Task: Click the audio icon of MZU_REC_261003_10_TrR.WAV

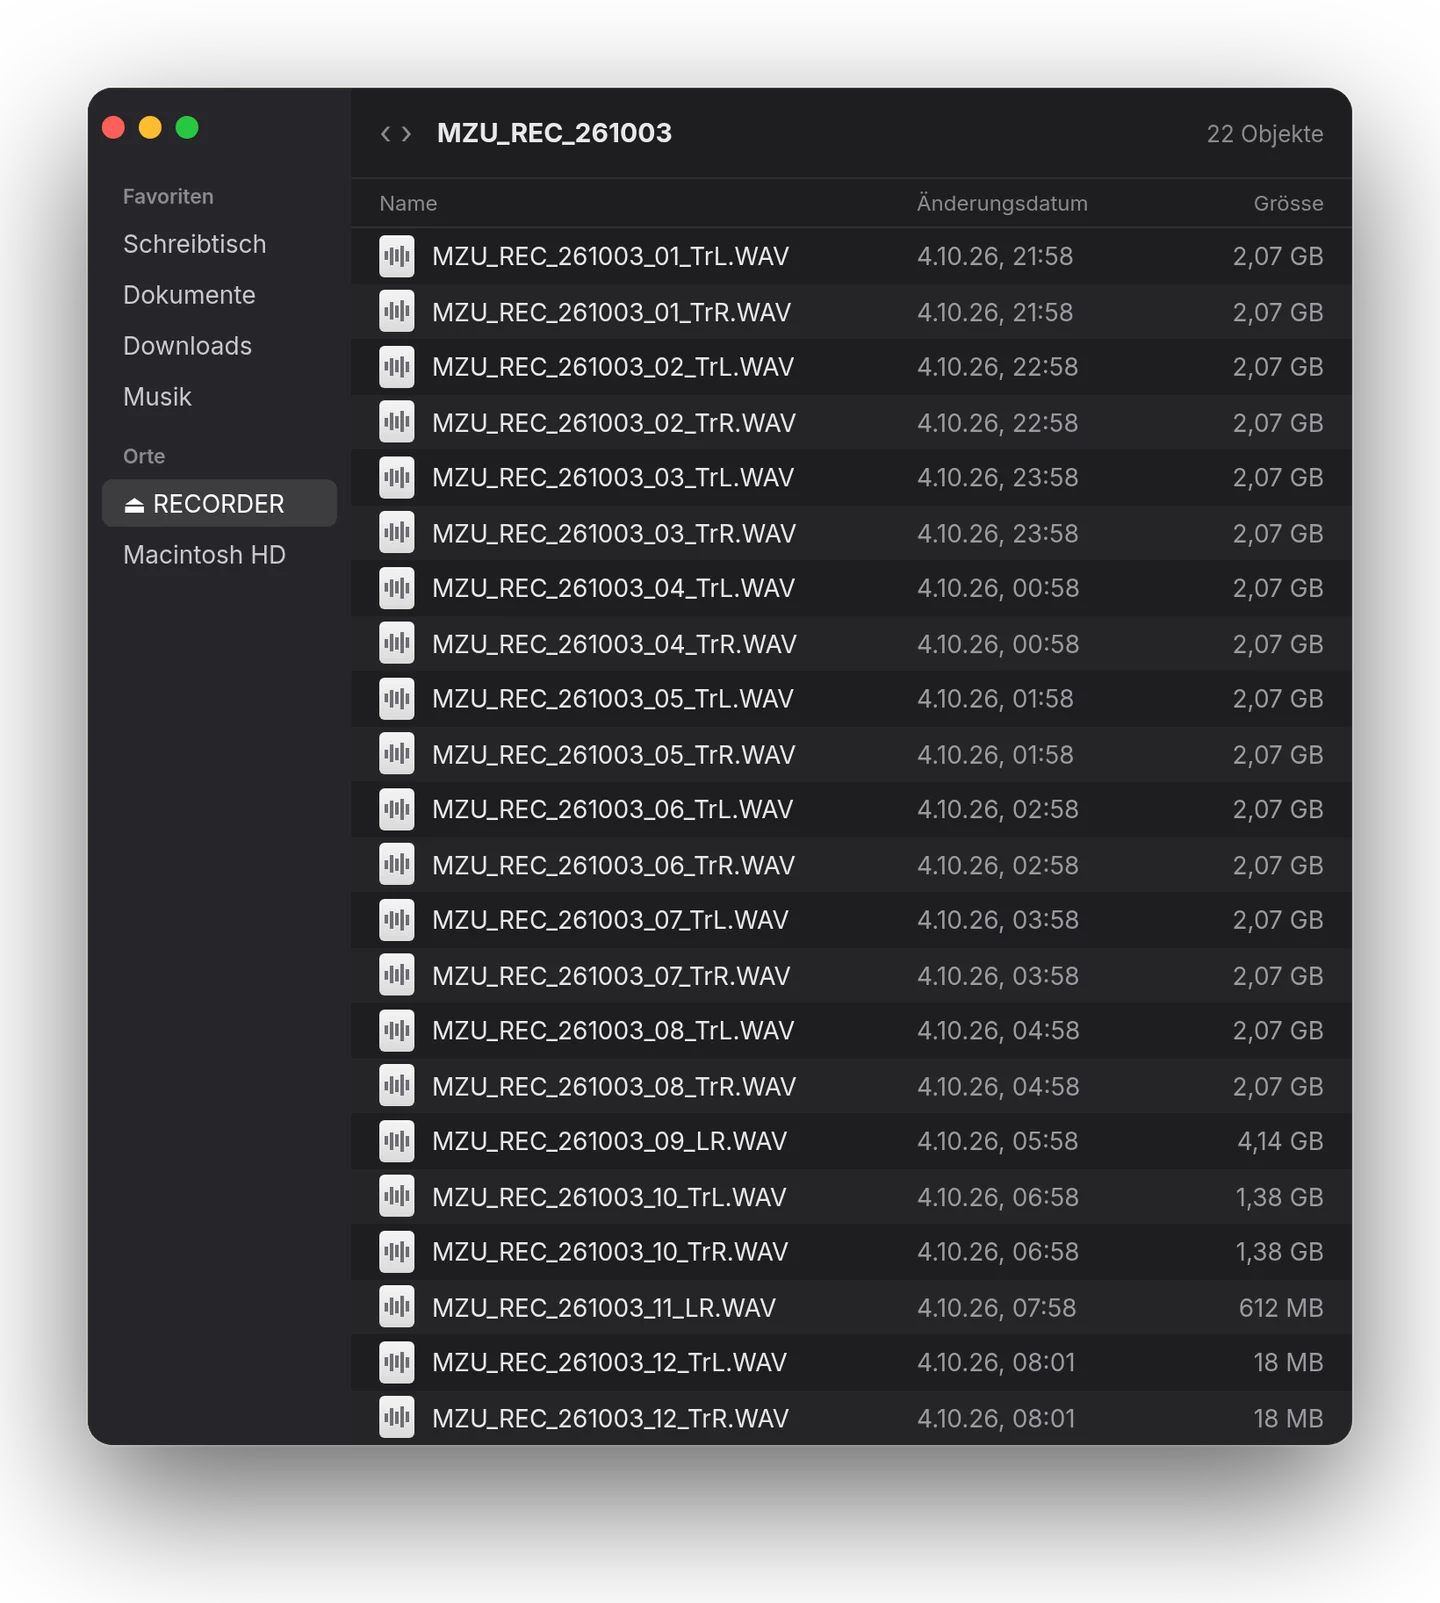Action: [397, 1252]
